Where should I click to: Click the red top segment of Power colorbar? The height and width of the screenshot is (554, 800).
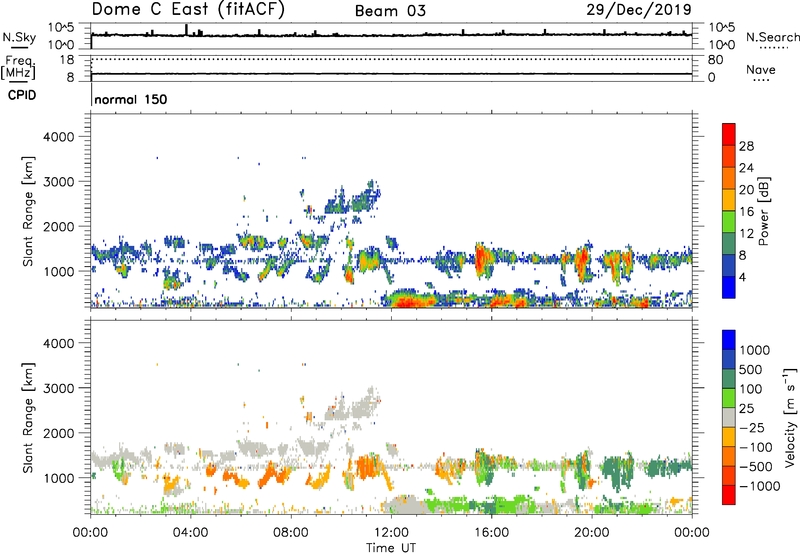[x=729, y=135]
